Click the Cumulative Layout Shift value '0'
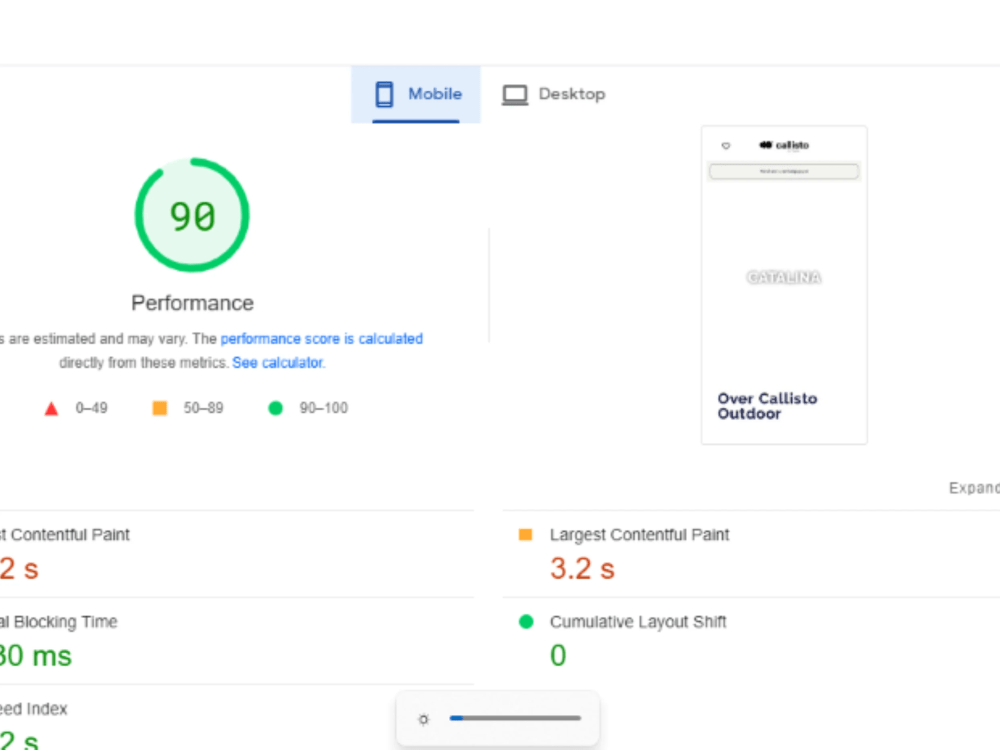Screen dimensions: 1000x750 click(x=558, y=656)
